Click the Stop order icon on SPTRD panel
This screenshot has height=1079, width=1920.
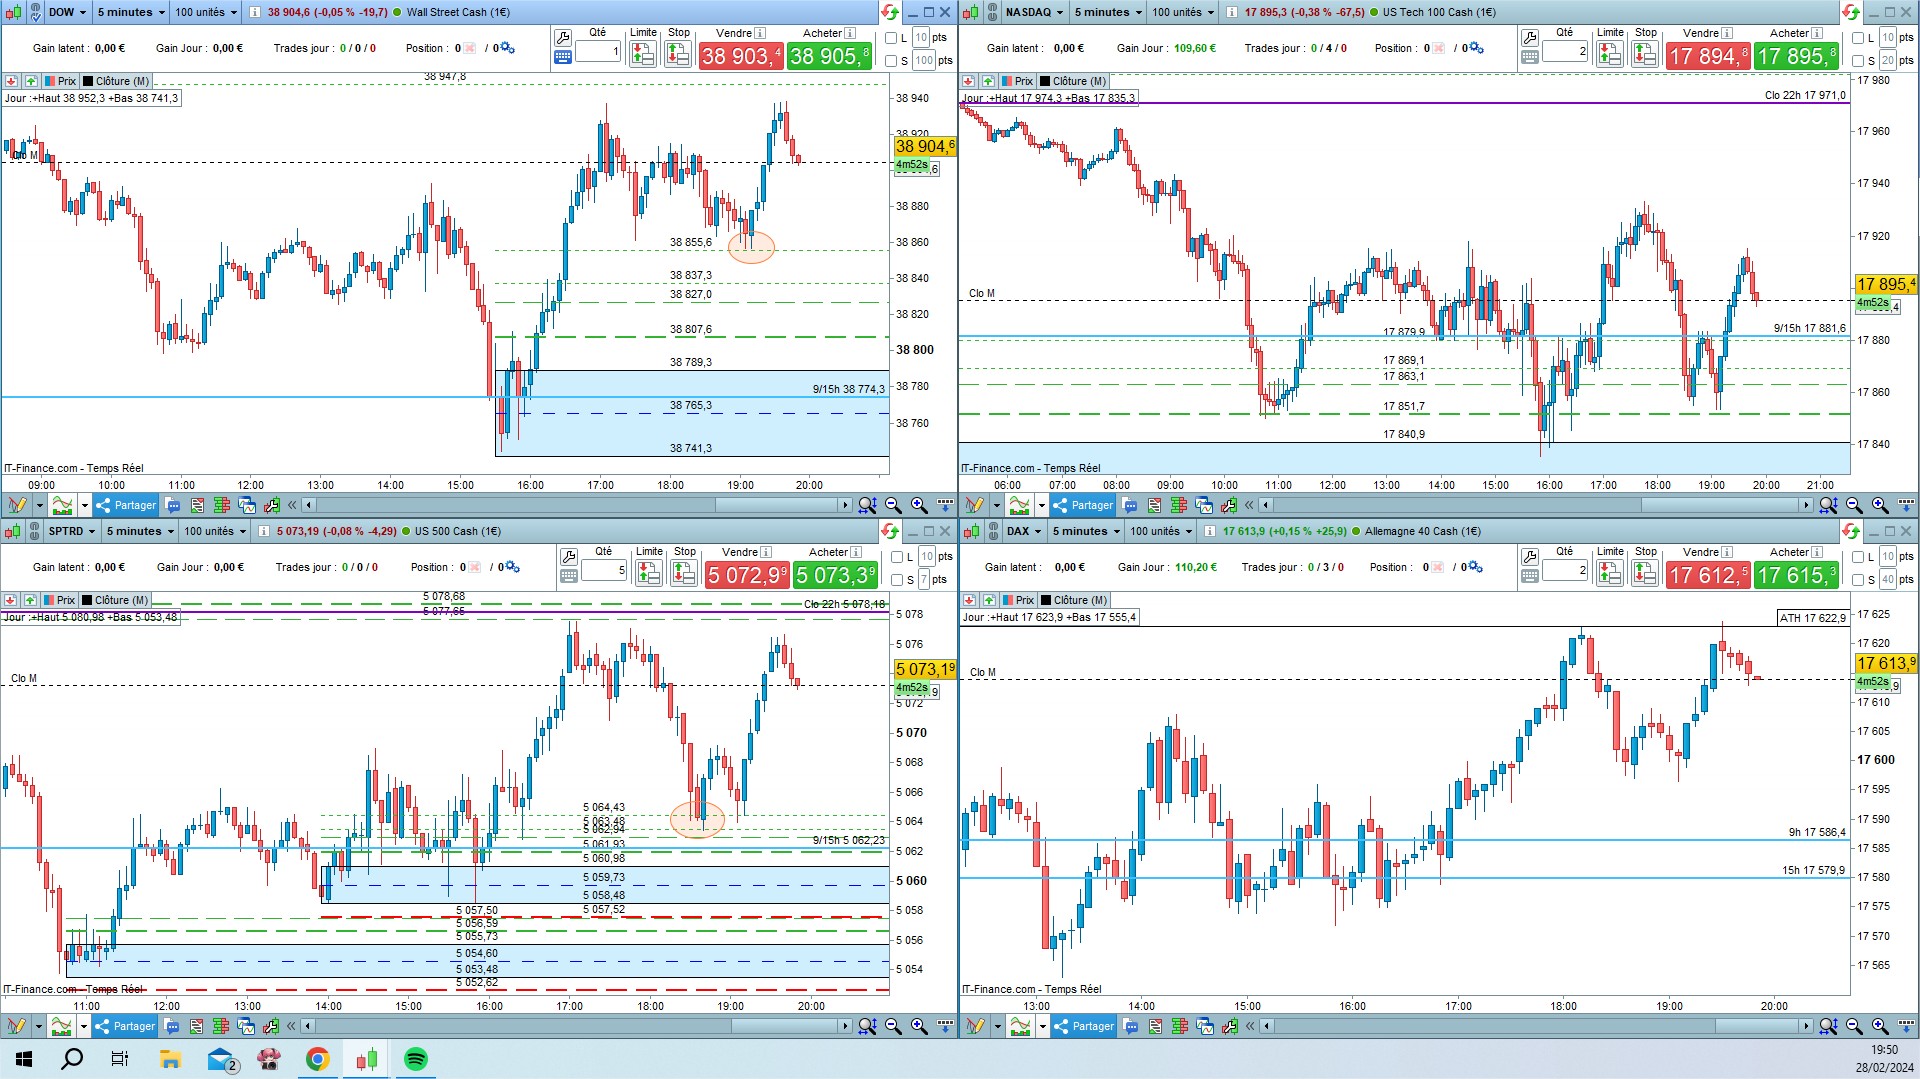(x=684, y=573)
